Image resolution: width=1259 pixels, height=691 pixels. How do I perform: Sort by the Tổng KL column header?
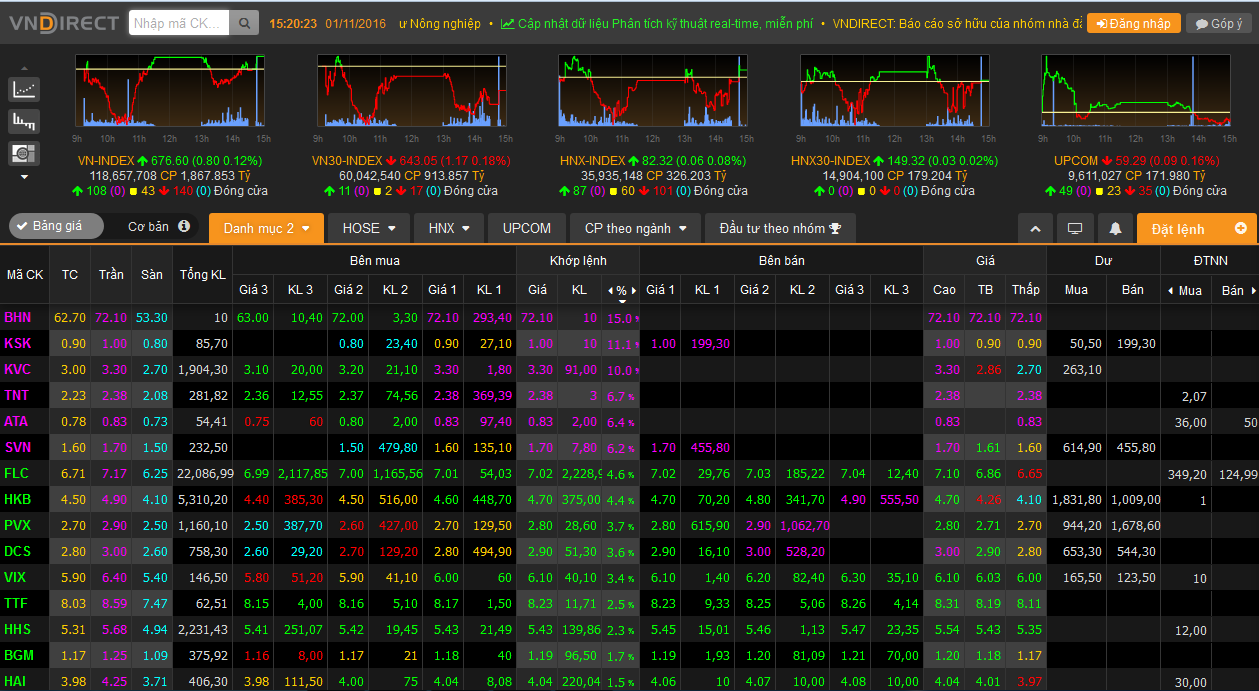[203, 275]
